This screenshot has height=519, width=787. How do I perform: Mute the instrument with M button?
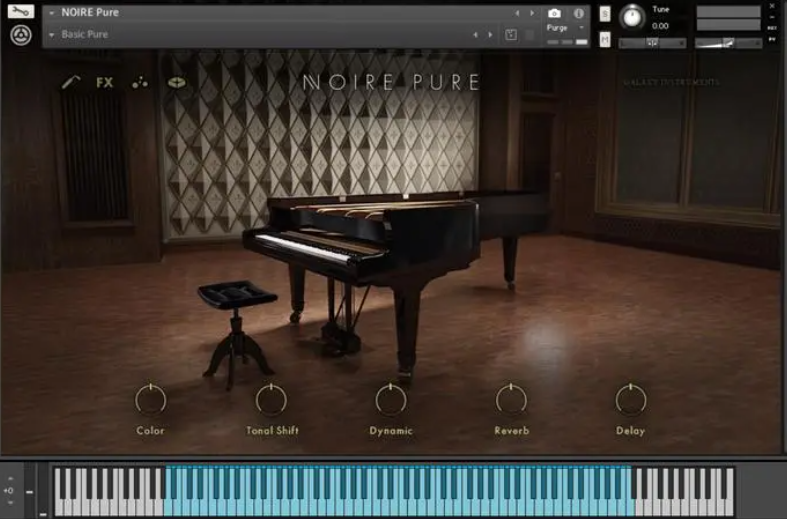[605, 39]
